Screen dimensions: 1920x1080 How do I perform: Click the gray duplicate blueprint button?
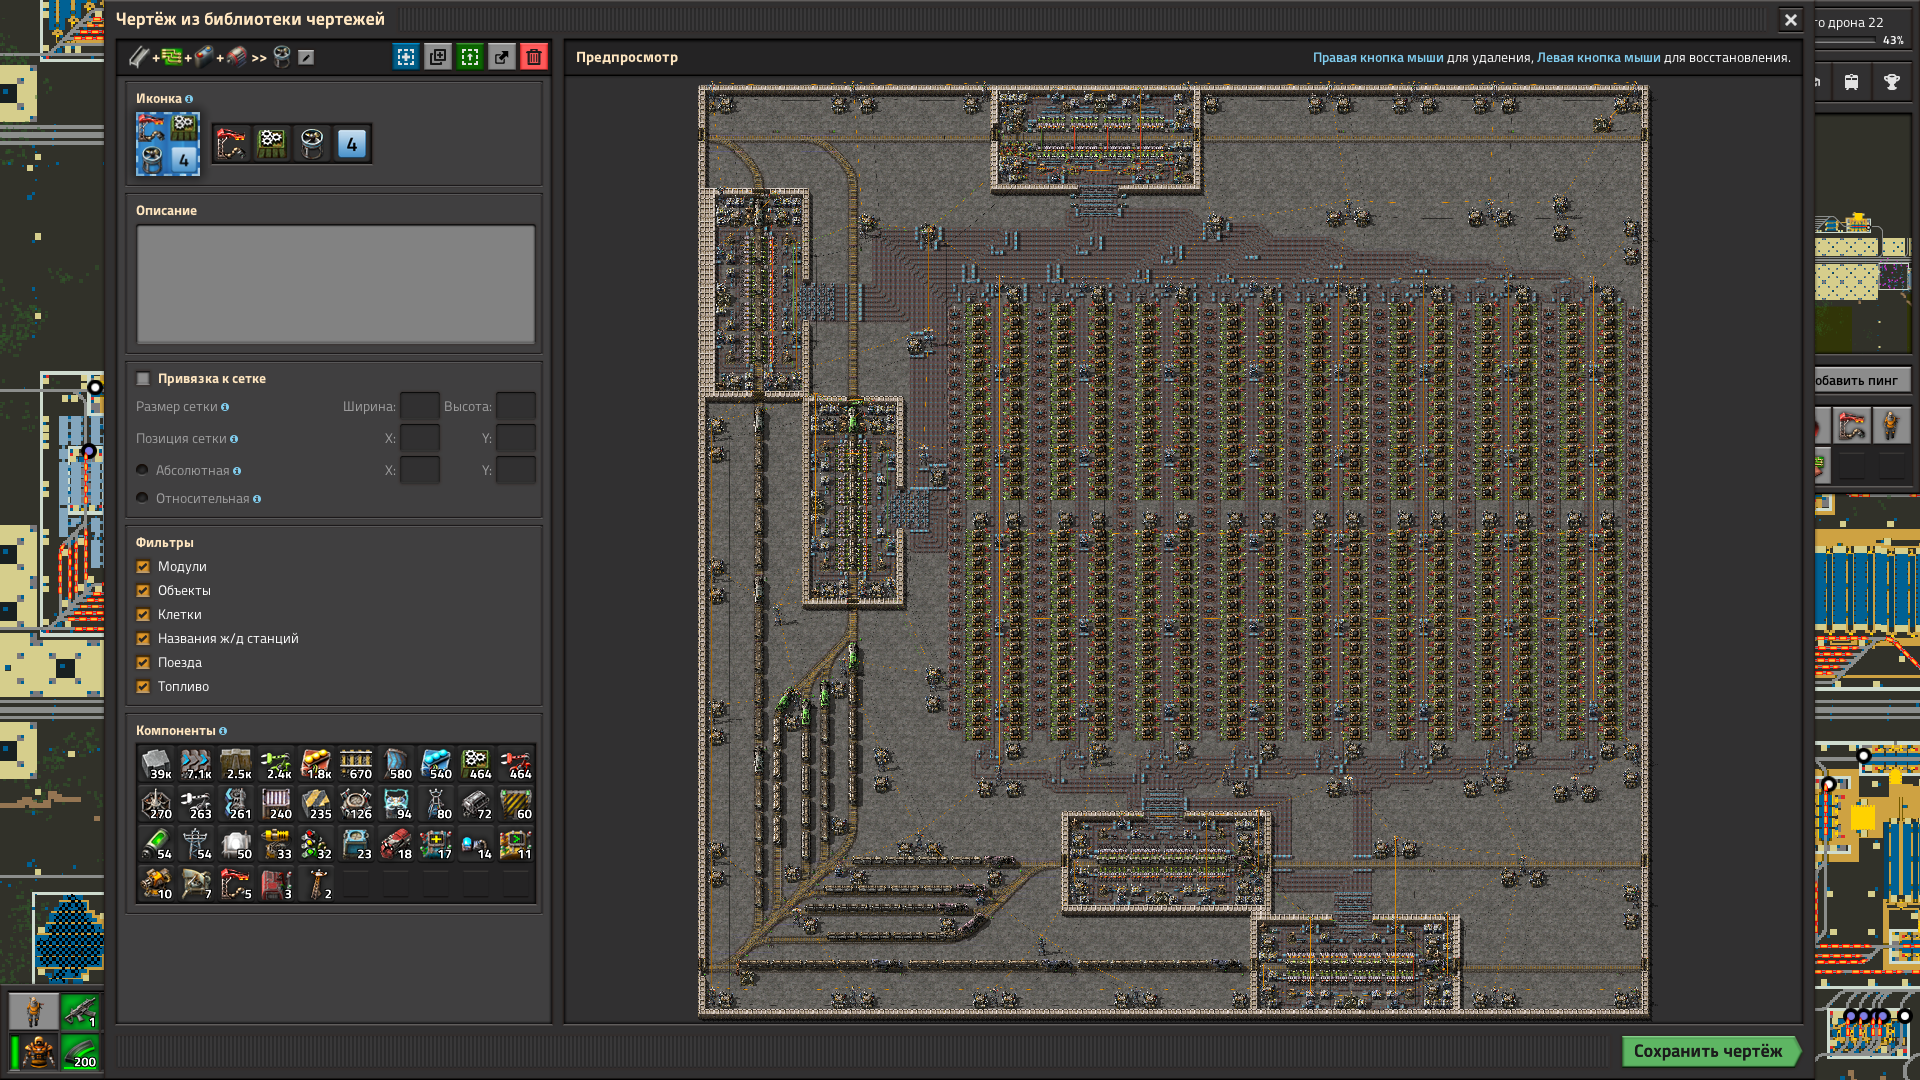pyautogui.click(x=438, y=57)
